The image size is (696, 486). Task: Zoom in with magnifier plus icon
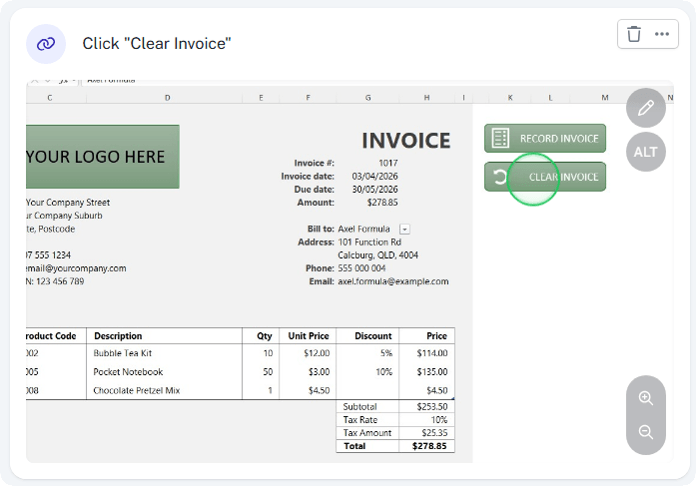pyautogui.click(x=645, y=398)
